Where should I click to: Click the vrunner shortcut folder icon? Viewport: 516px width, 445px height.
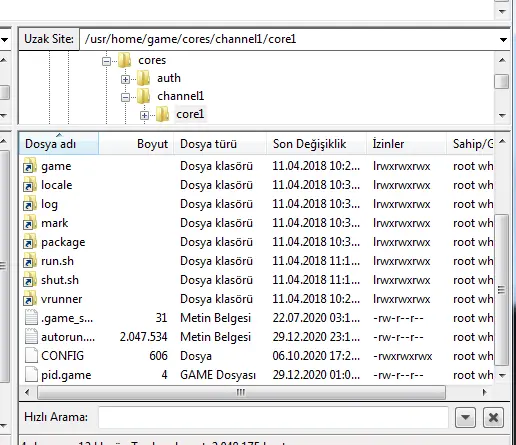30,299
